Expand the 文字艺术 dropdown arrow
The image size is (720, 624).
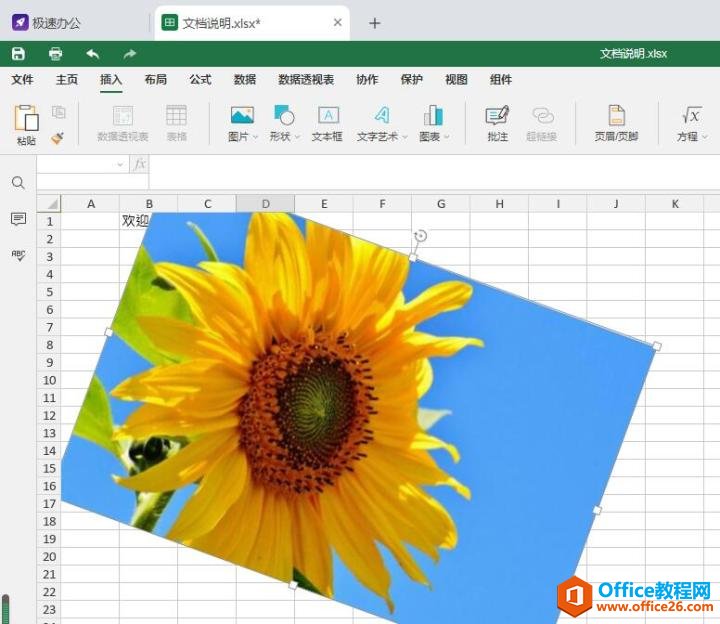(405, 137)
